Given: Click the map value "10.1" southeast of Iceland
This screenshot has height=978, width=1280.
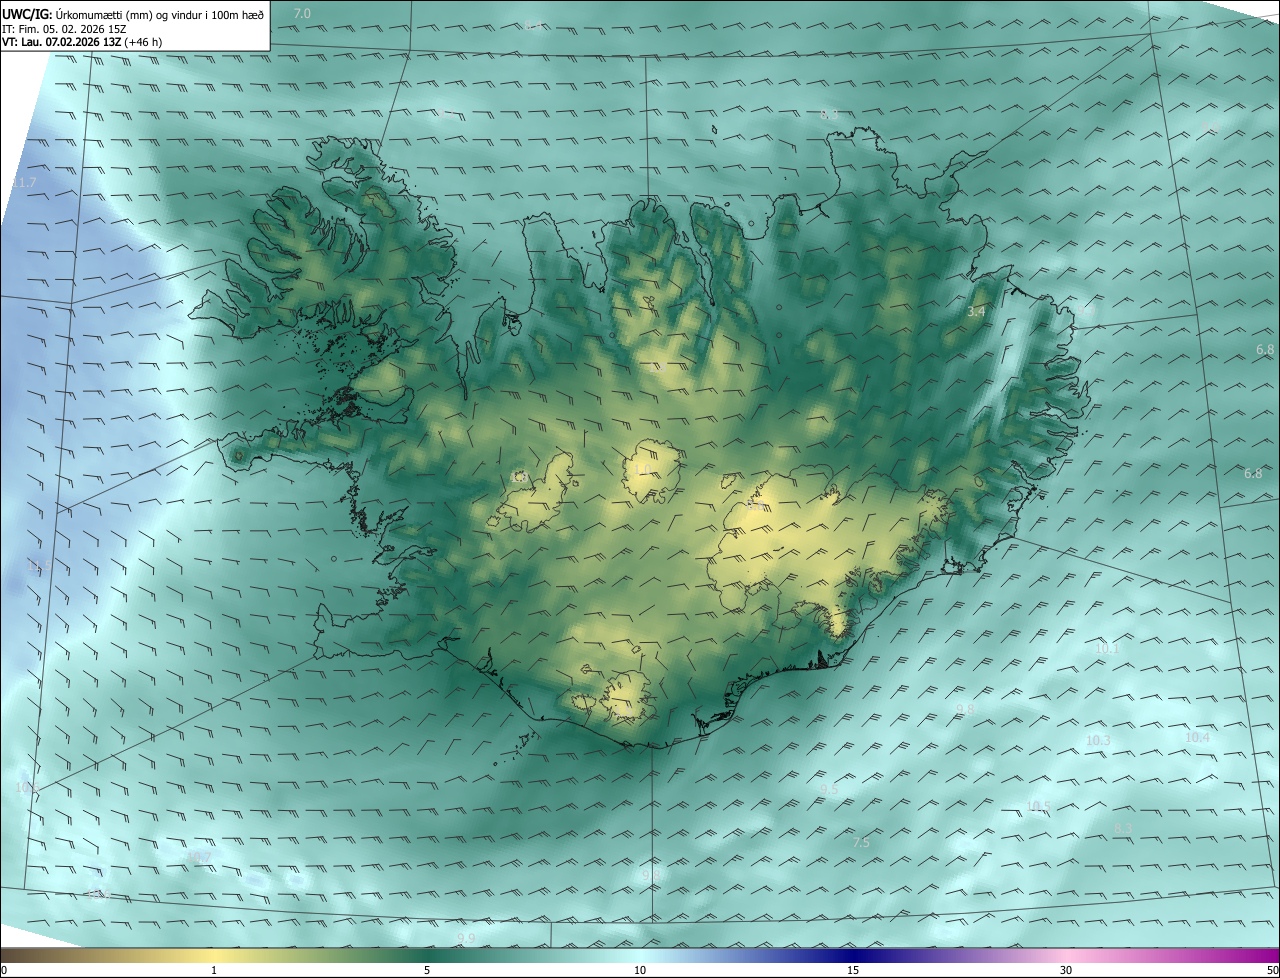Looking at the screenshot, I should pyautogui.click(x=1107, y=649).
